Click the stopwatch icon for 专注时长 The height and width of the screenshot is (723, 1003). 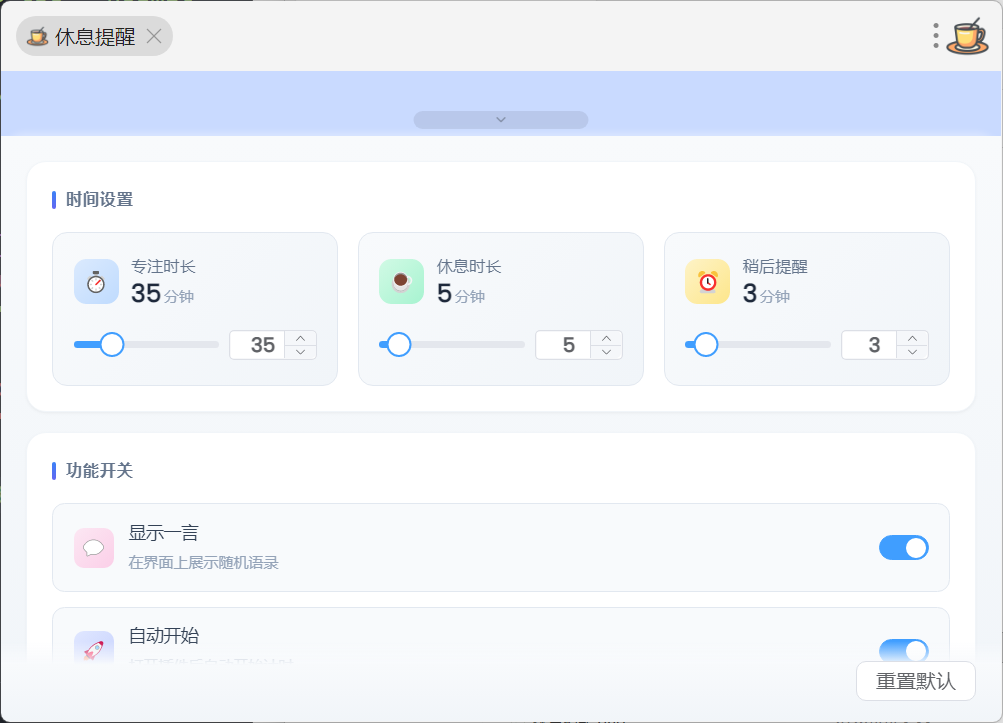[x=96, y=282]
